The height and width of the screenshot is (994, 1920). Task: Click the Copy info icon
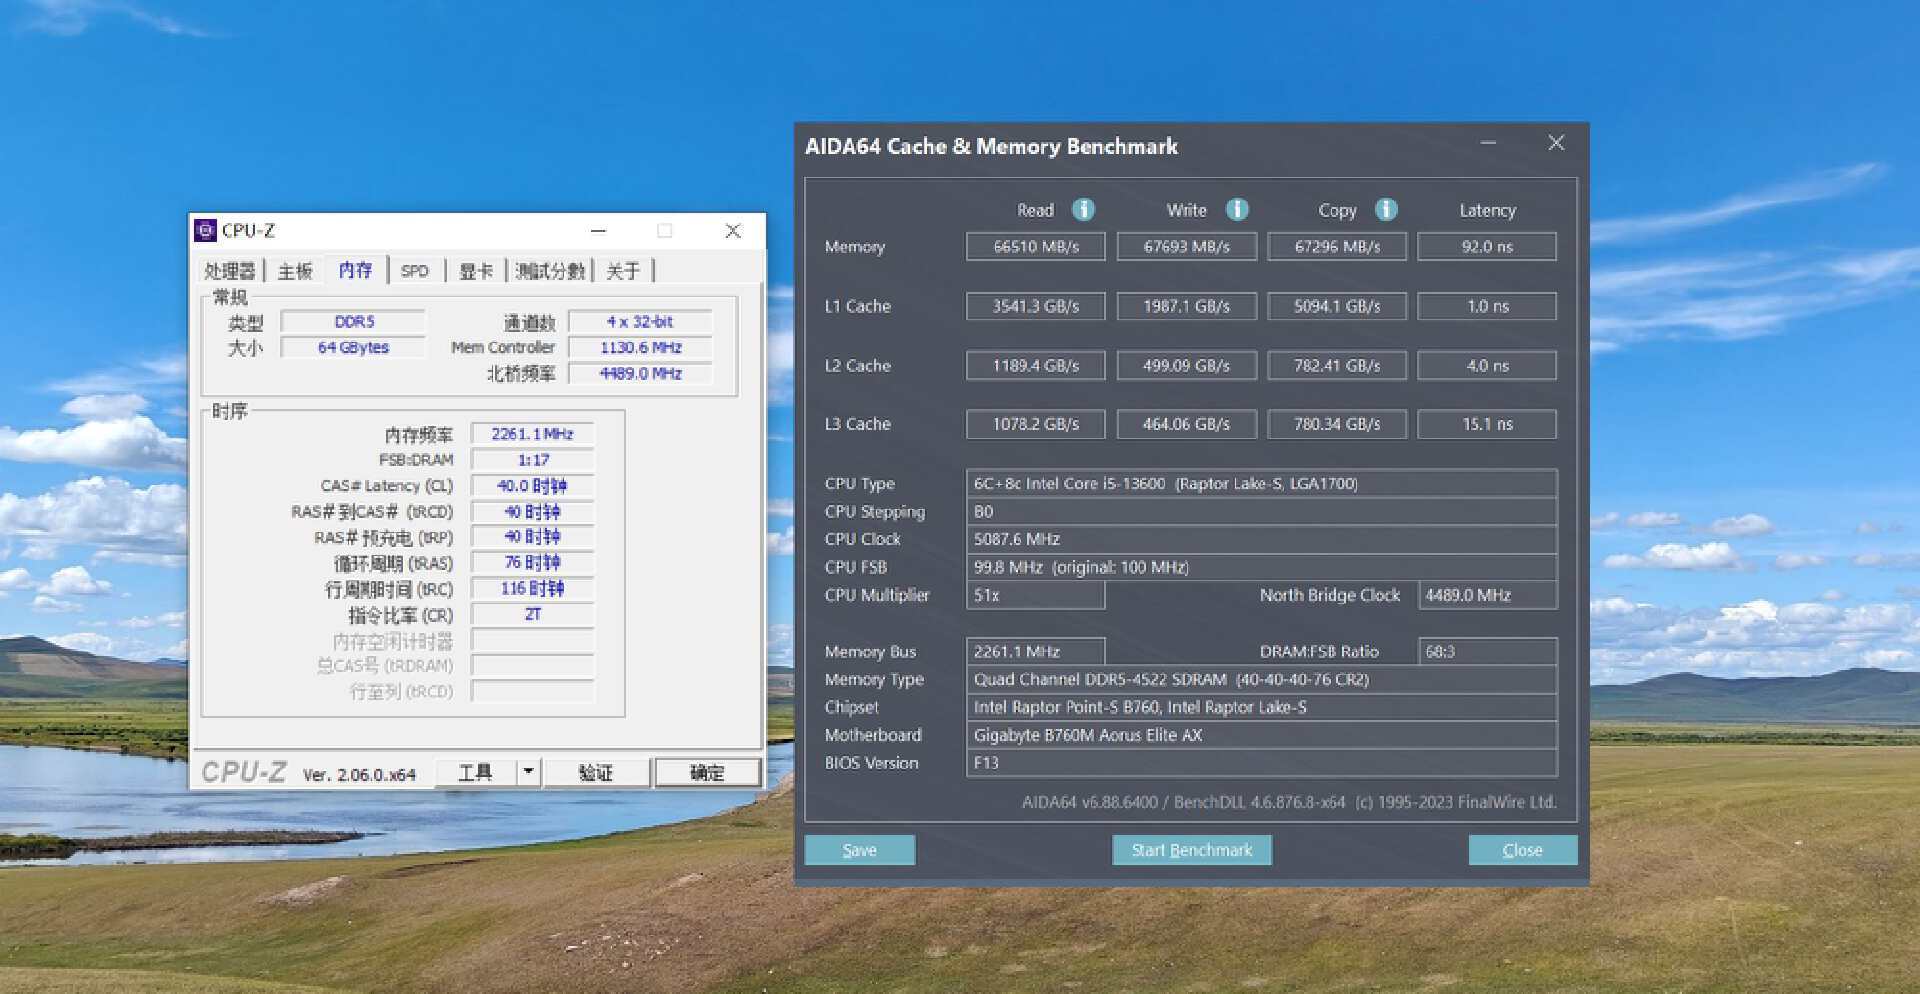(1386, 209)
